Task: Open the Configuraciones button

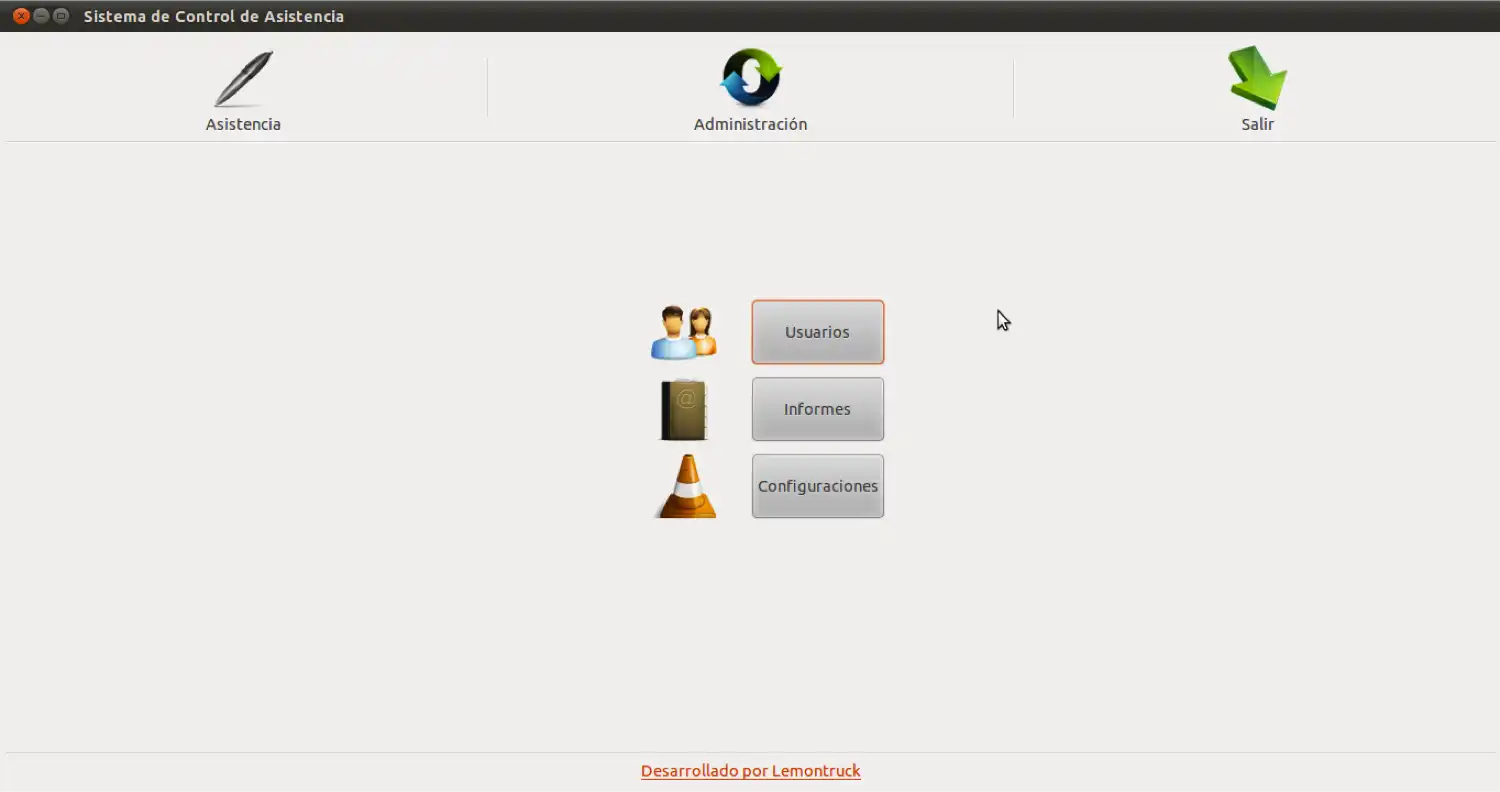Action: (x=818, y=486)
